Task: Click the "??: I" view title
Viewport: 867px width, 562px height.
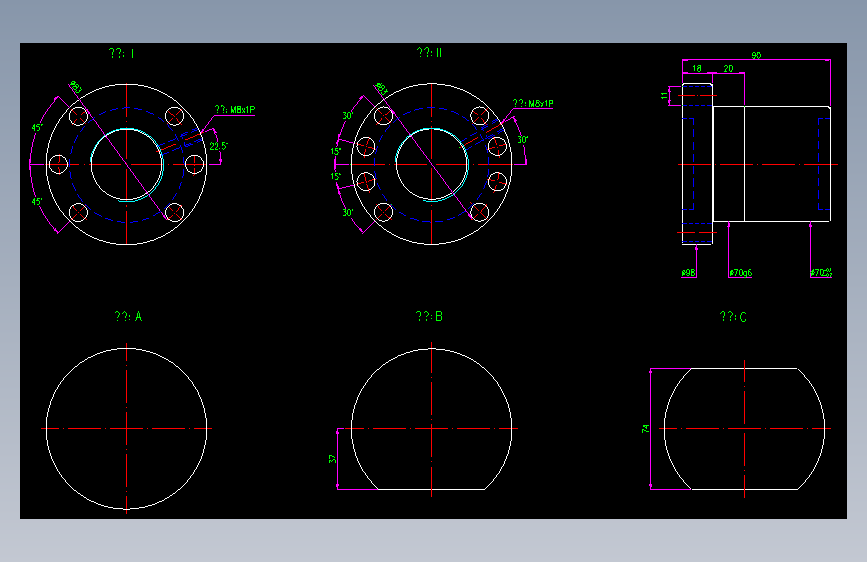Action: 122,53
